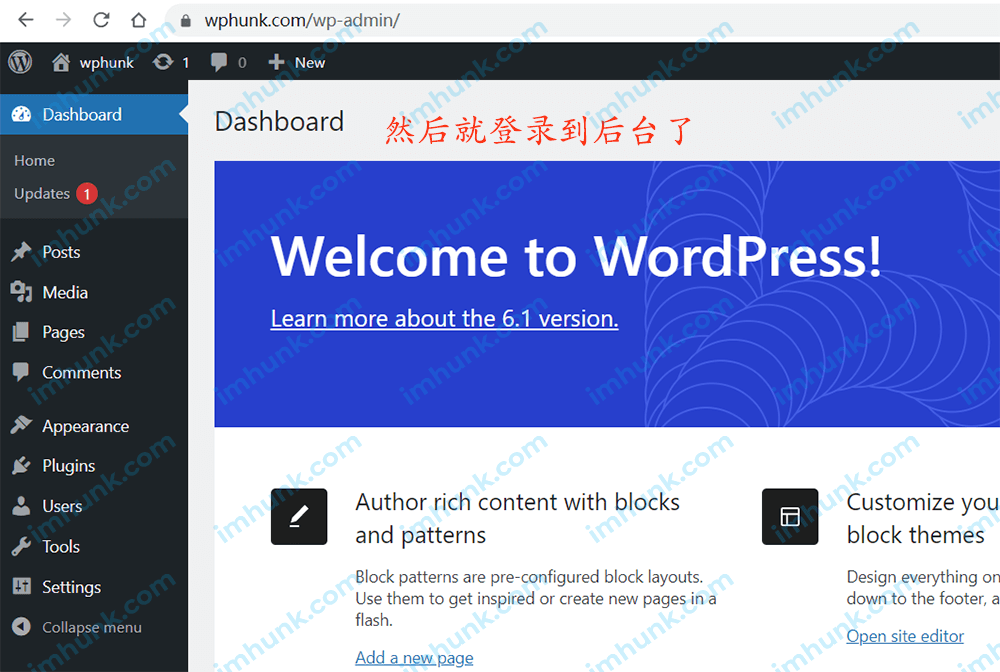Click the padlock site info icon
Image resolution: width=1000 pixels, height=672 pixels.
186,21
